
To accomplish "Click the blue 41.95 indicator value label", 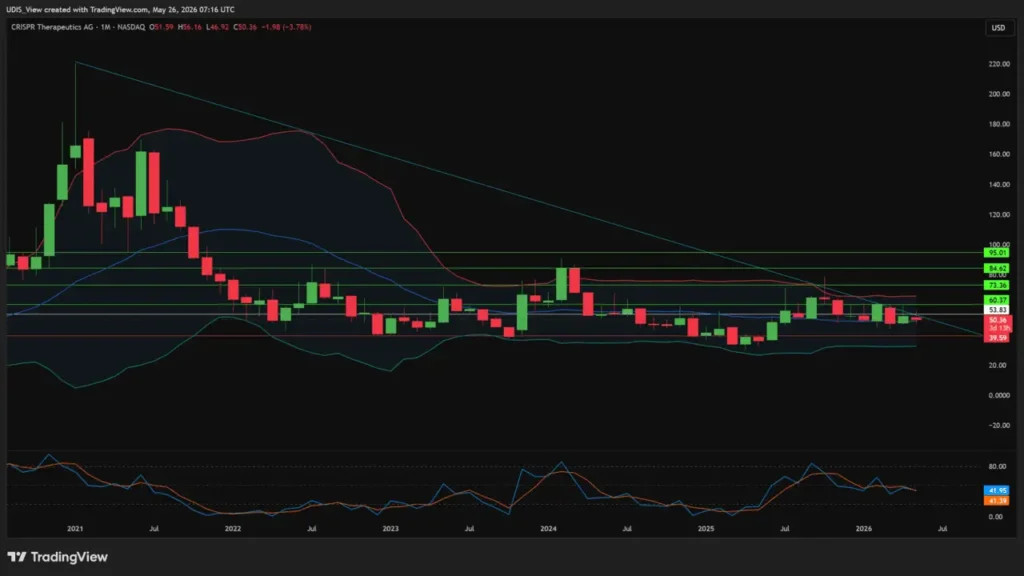I will [x=997, y=490].
